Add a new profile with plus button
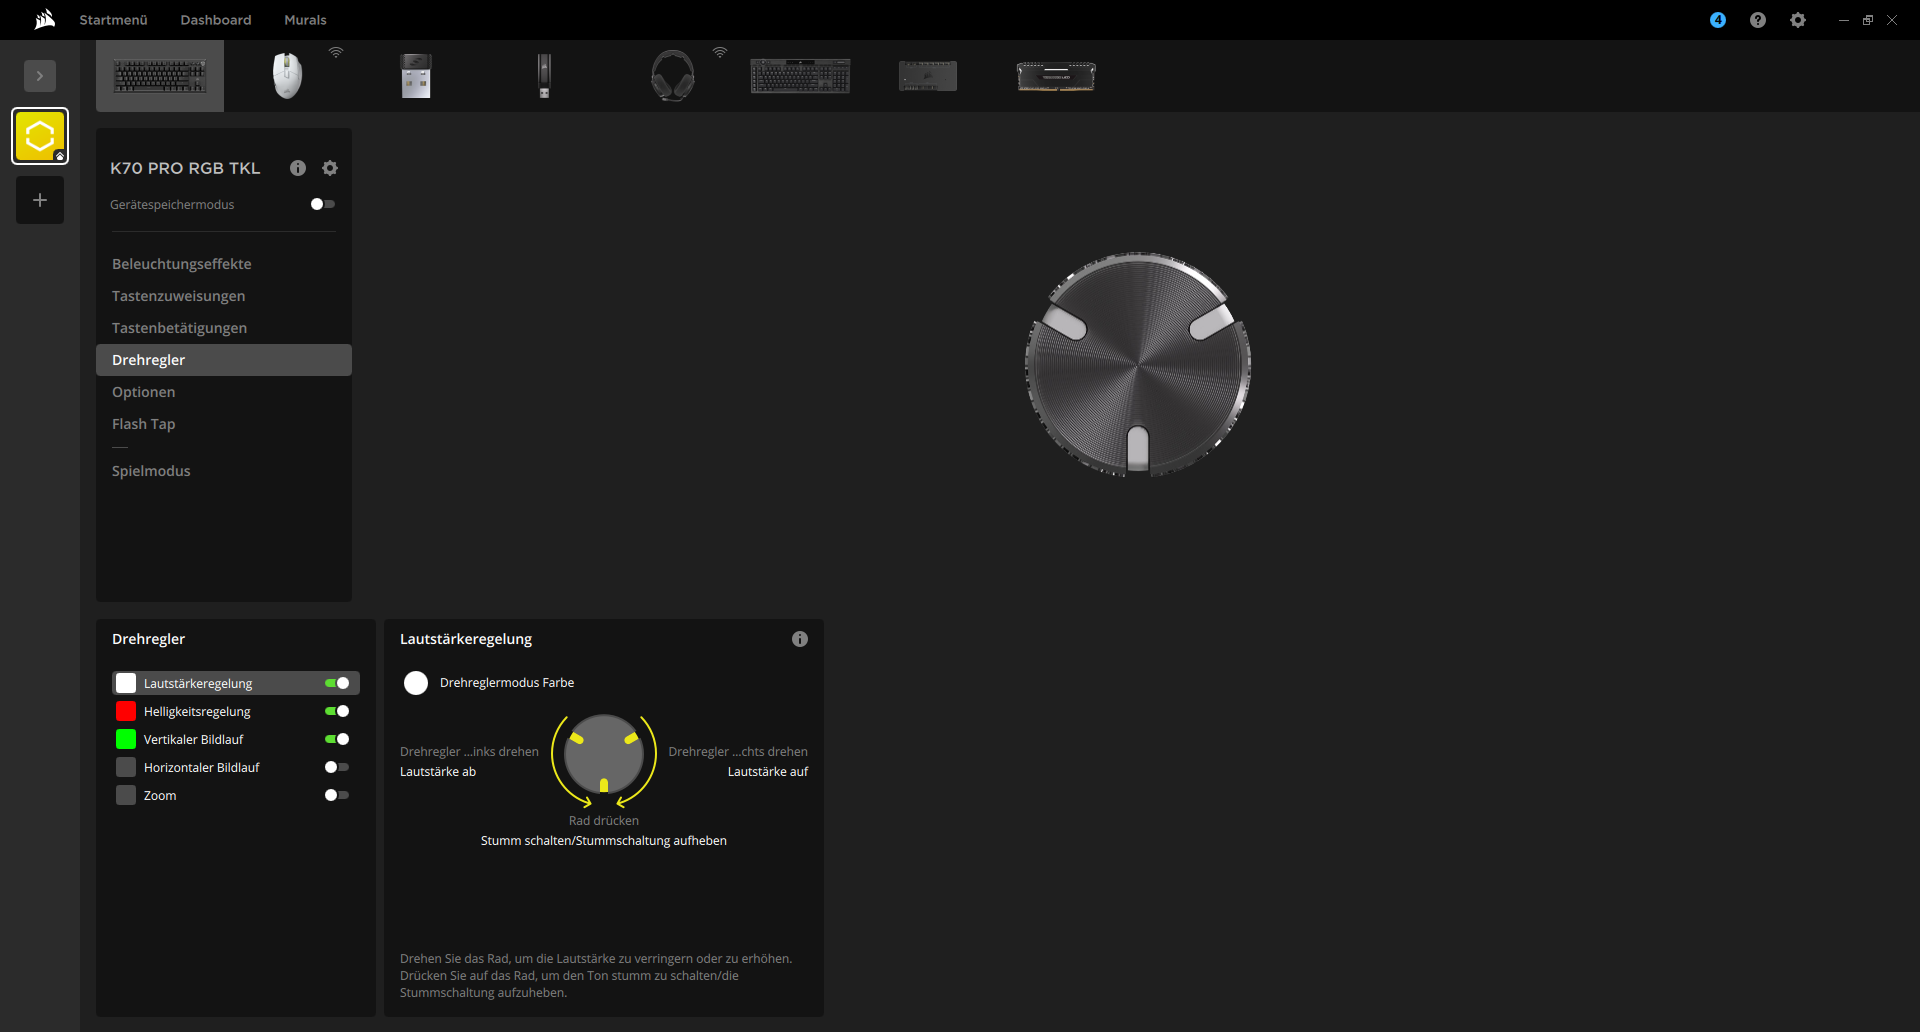The width and height of the screenshot is (1920, 1032). [40, 200]
